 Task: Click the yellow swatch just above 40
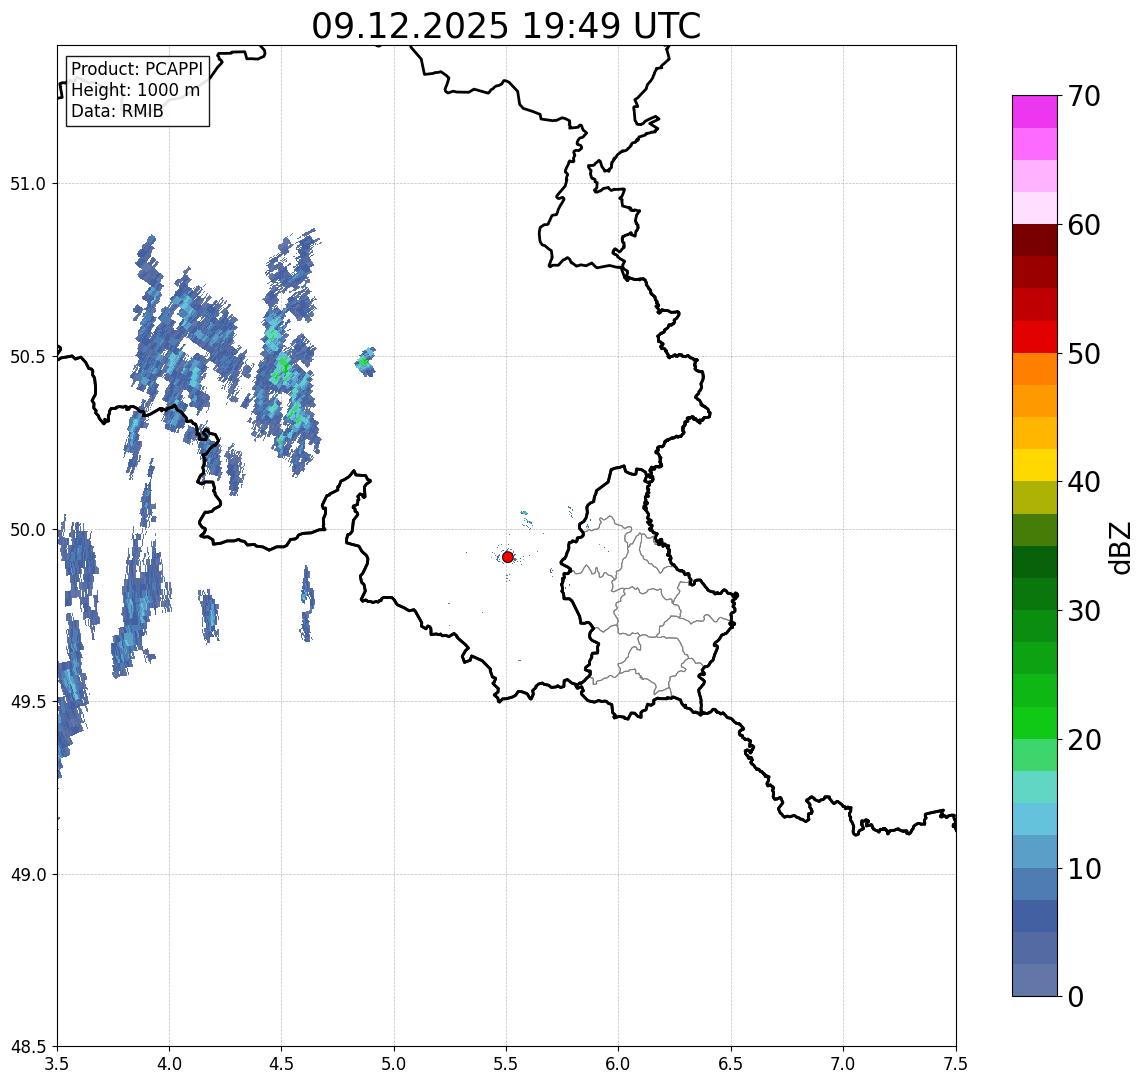1035,465
